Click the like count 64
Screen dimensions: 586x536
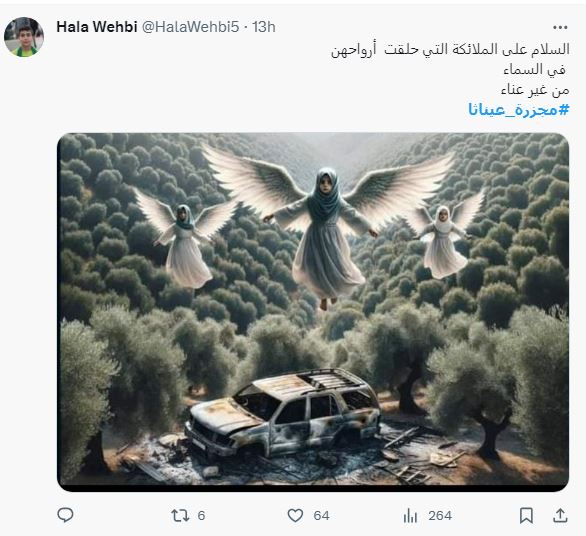coord(321,515)
